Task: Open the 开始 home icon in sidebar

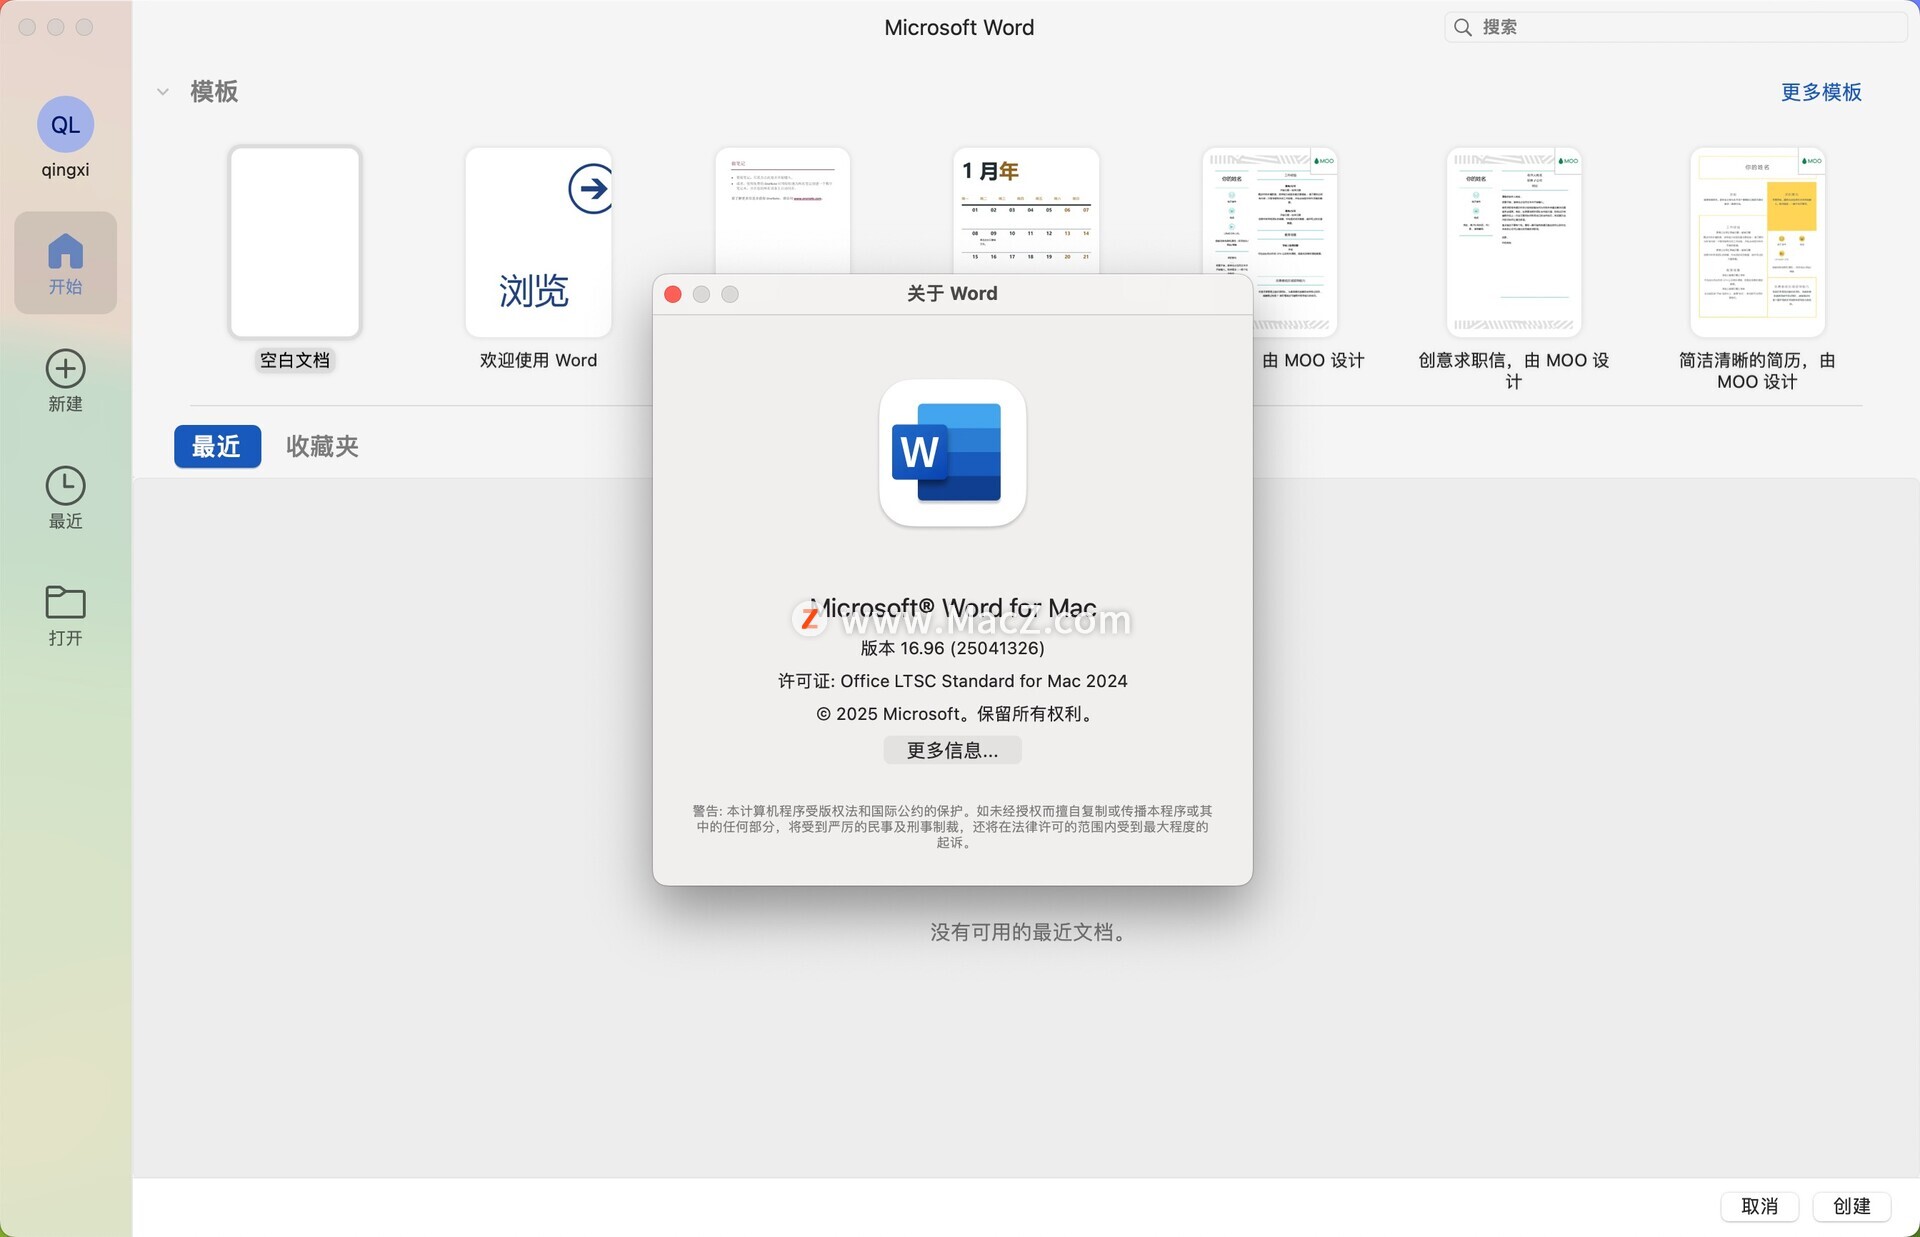Action: tap(65, 262)
